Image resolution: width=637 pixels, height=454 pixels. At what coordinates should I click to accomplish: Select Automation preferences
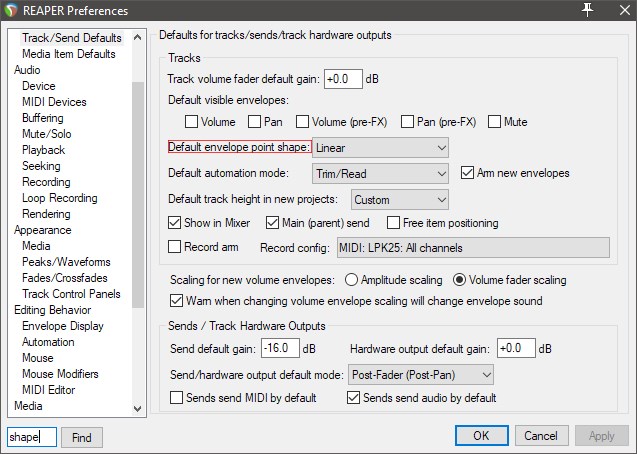48,342
